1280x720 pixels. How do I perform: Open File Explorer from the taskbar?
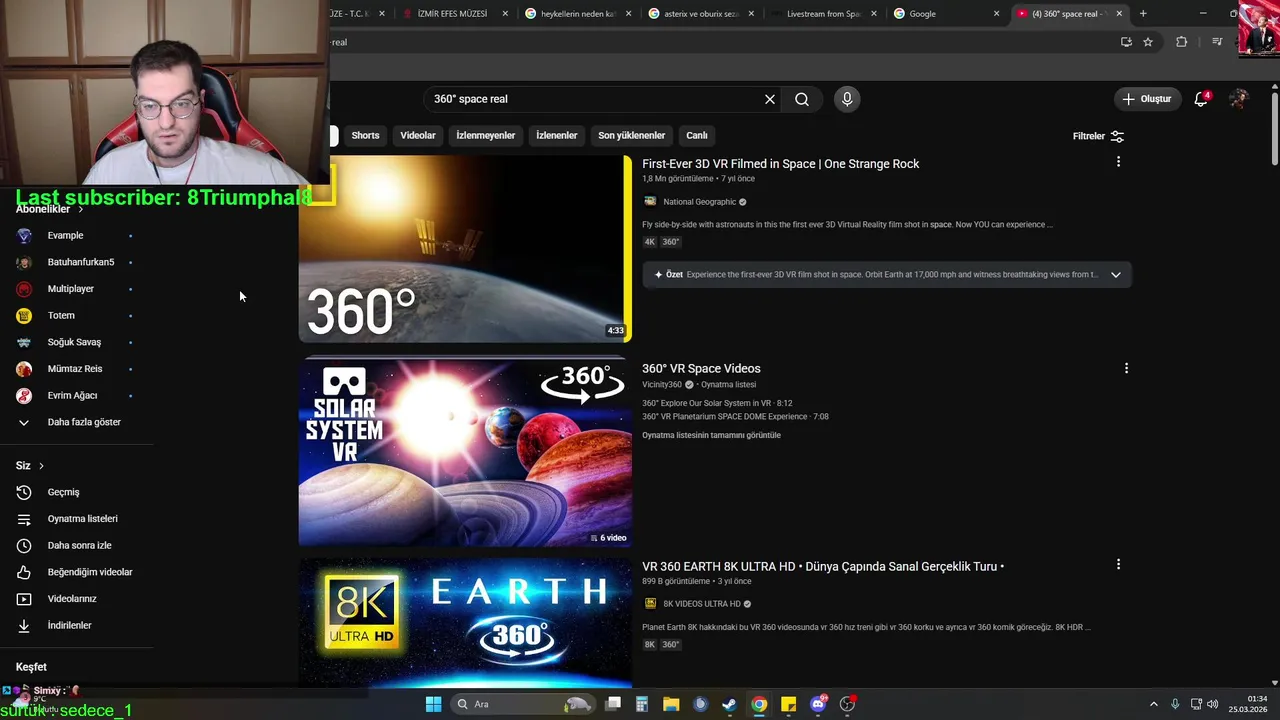click(x=671, y=704)
